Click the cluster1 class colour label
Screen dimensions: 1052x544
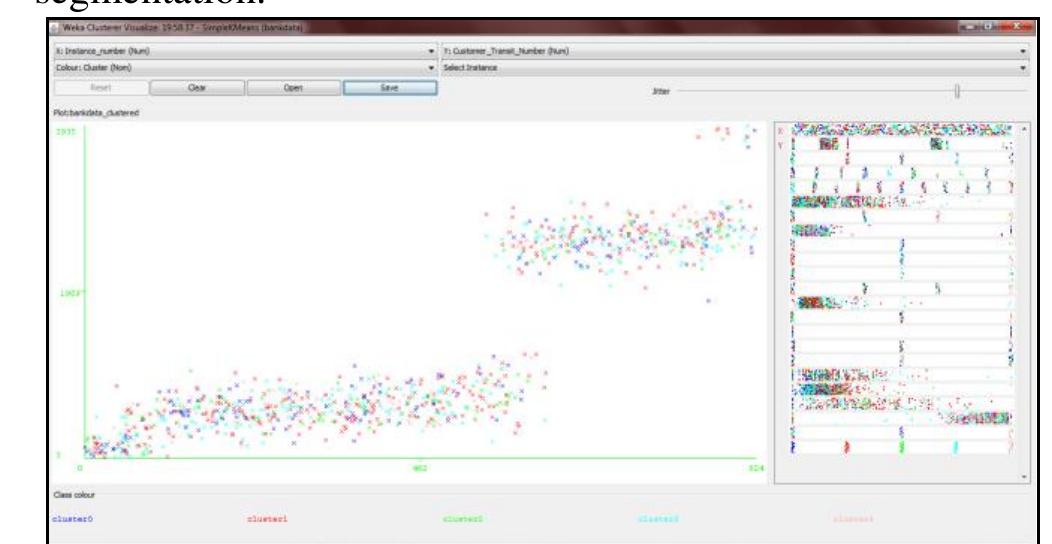click(267, 519)
